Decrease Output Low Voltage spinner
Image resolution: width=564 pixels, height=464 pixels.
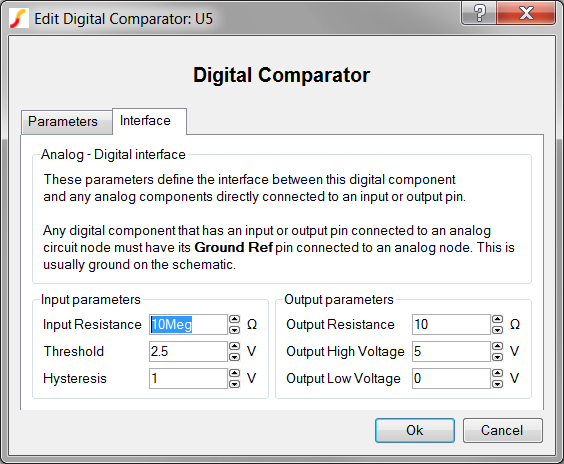click(x=497, y=383)
